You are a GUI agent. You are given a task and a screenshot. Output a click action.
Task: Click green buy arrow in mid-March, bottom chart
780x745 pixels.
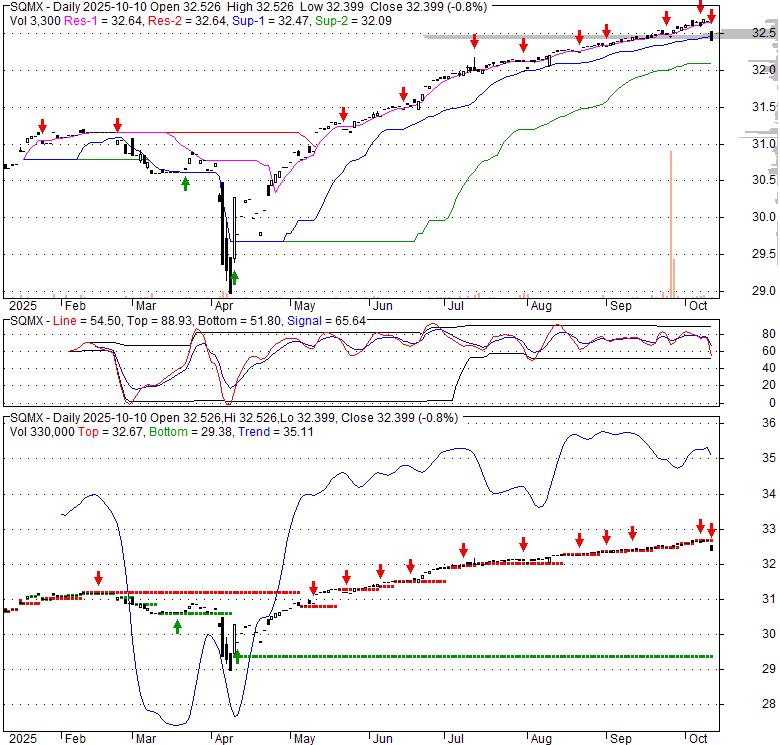(178, 627)
